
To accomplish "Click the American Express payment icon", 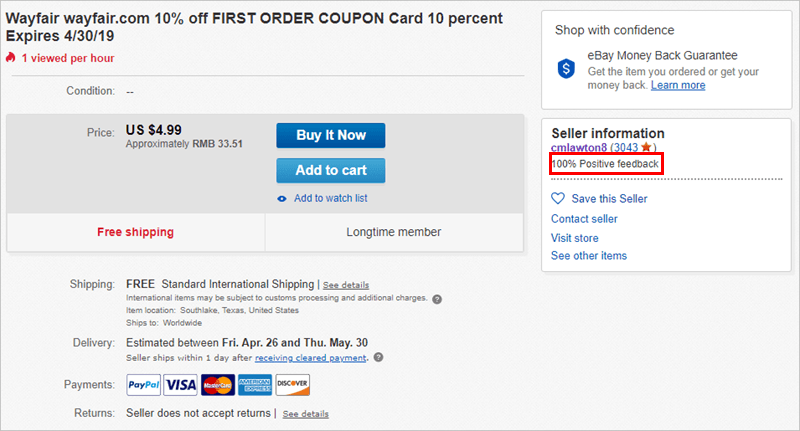I will (x=255, y=385).
